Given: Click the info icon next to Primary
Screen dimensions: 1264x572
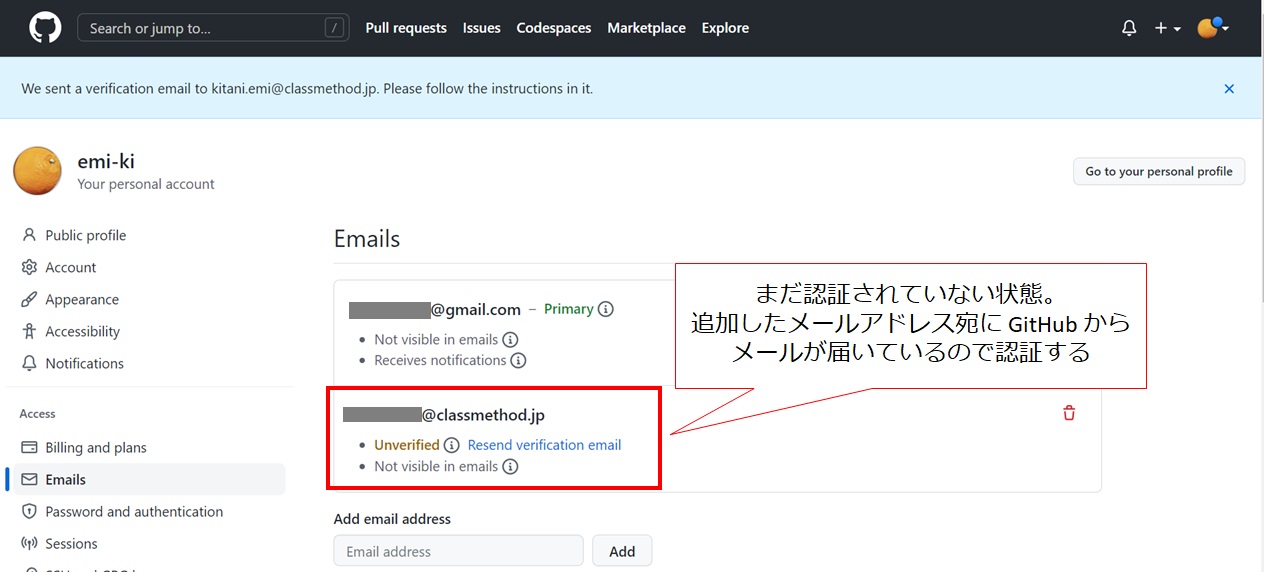Looking at the screenshot, I should point(606,309).
